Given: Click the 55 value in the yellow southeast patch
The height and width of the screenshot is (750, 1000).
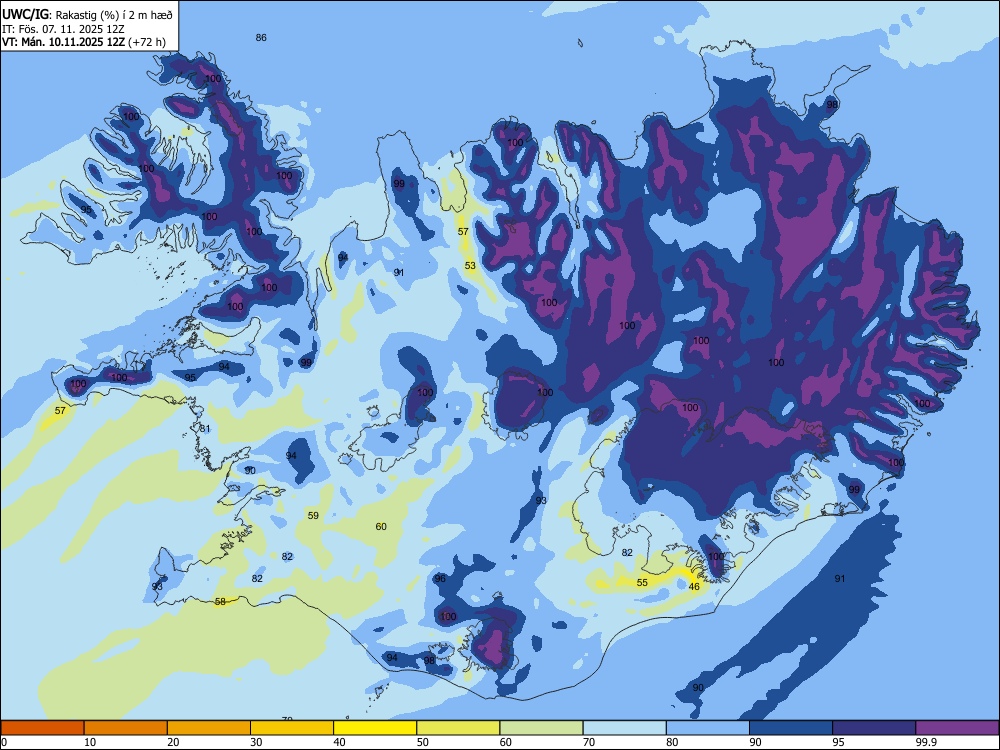Looking at the screenshot, I should click(x=642, y=582).
